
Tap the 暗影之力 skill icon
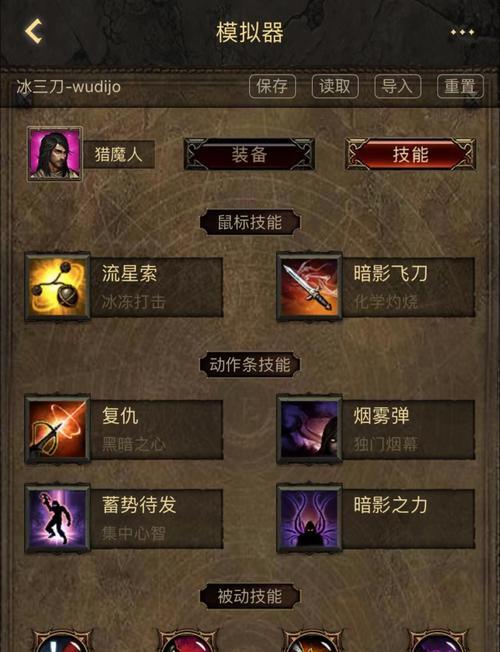(x=309, y=518)
